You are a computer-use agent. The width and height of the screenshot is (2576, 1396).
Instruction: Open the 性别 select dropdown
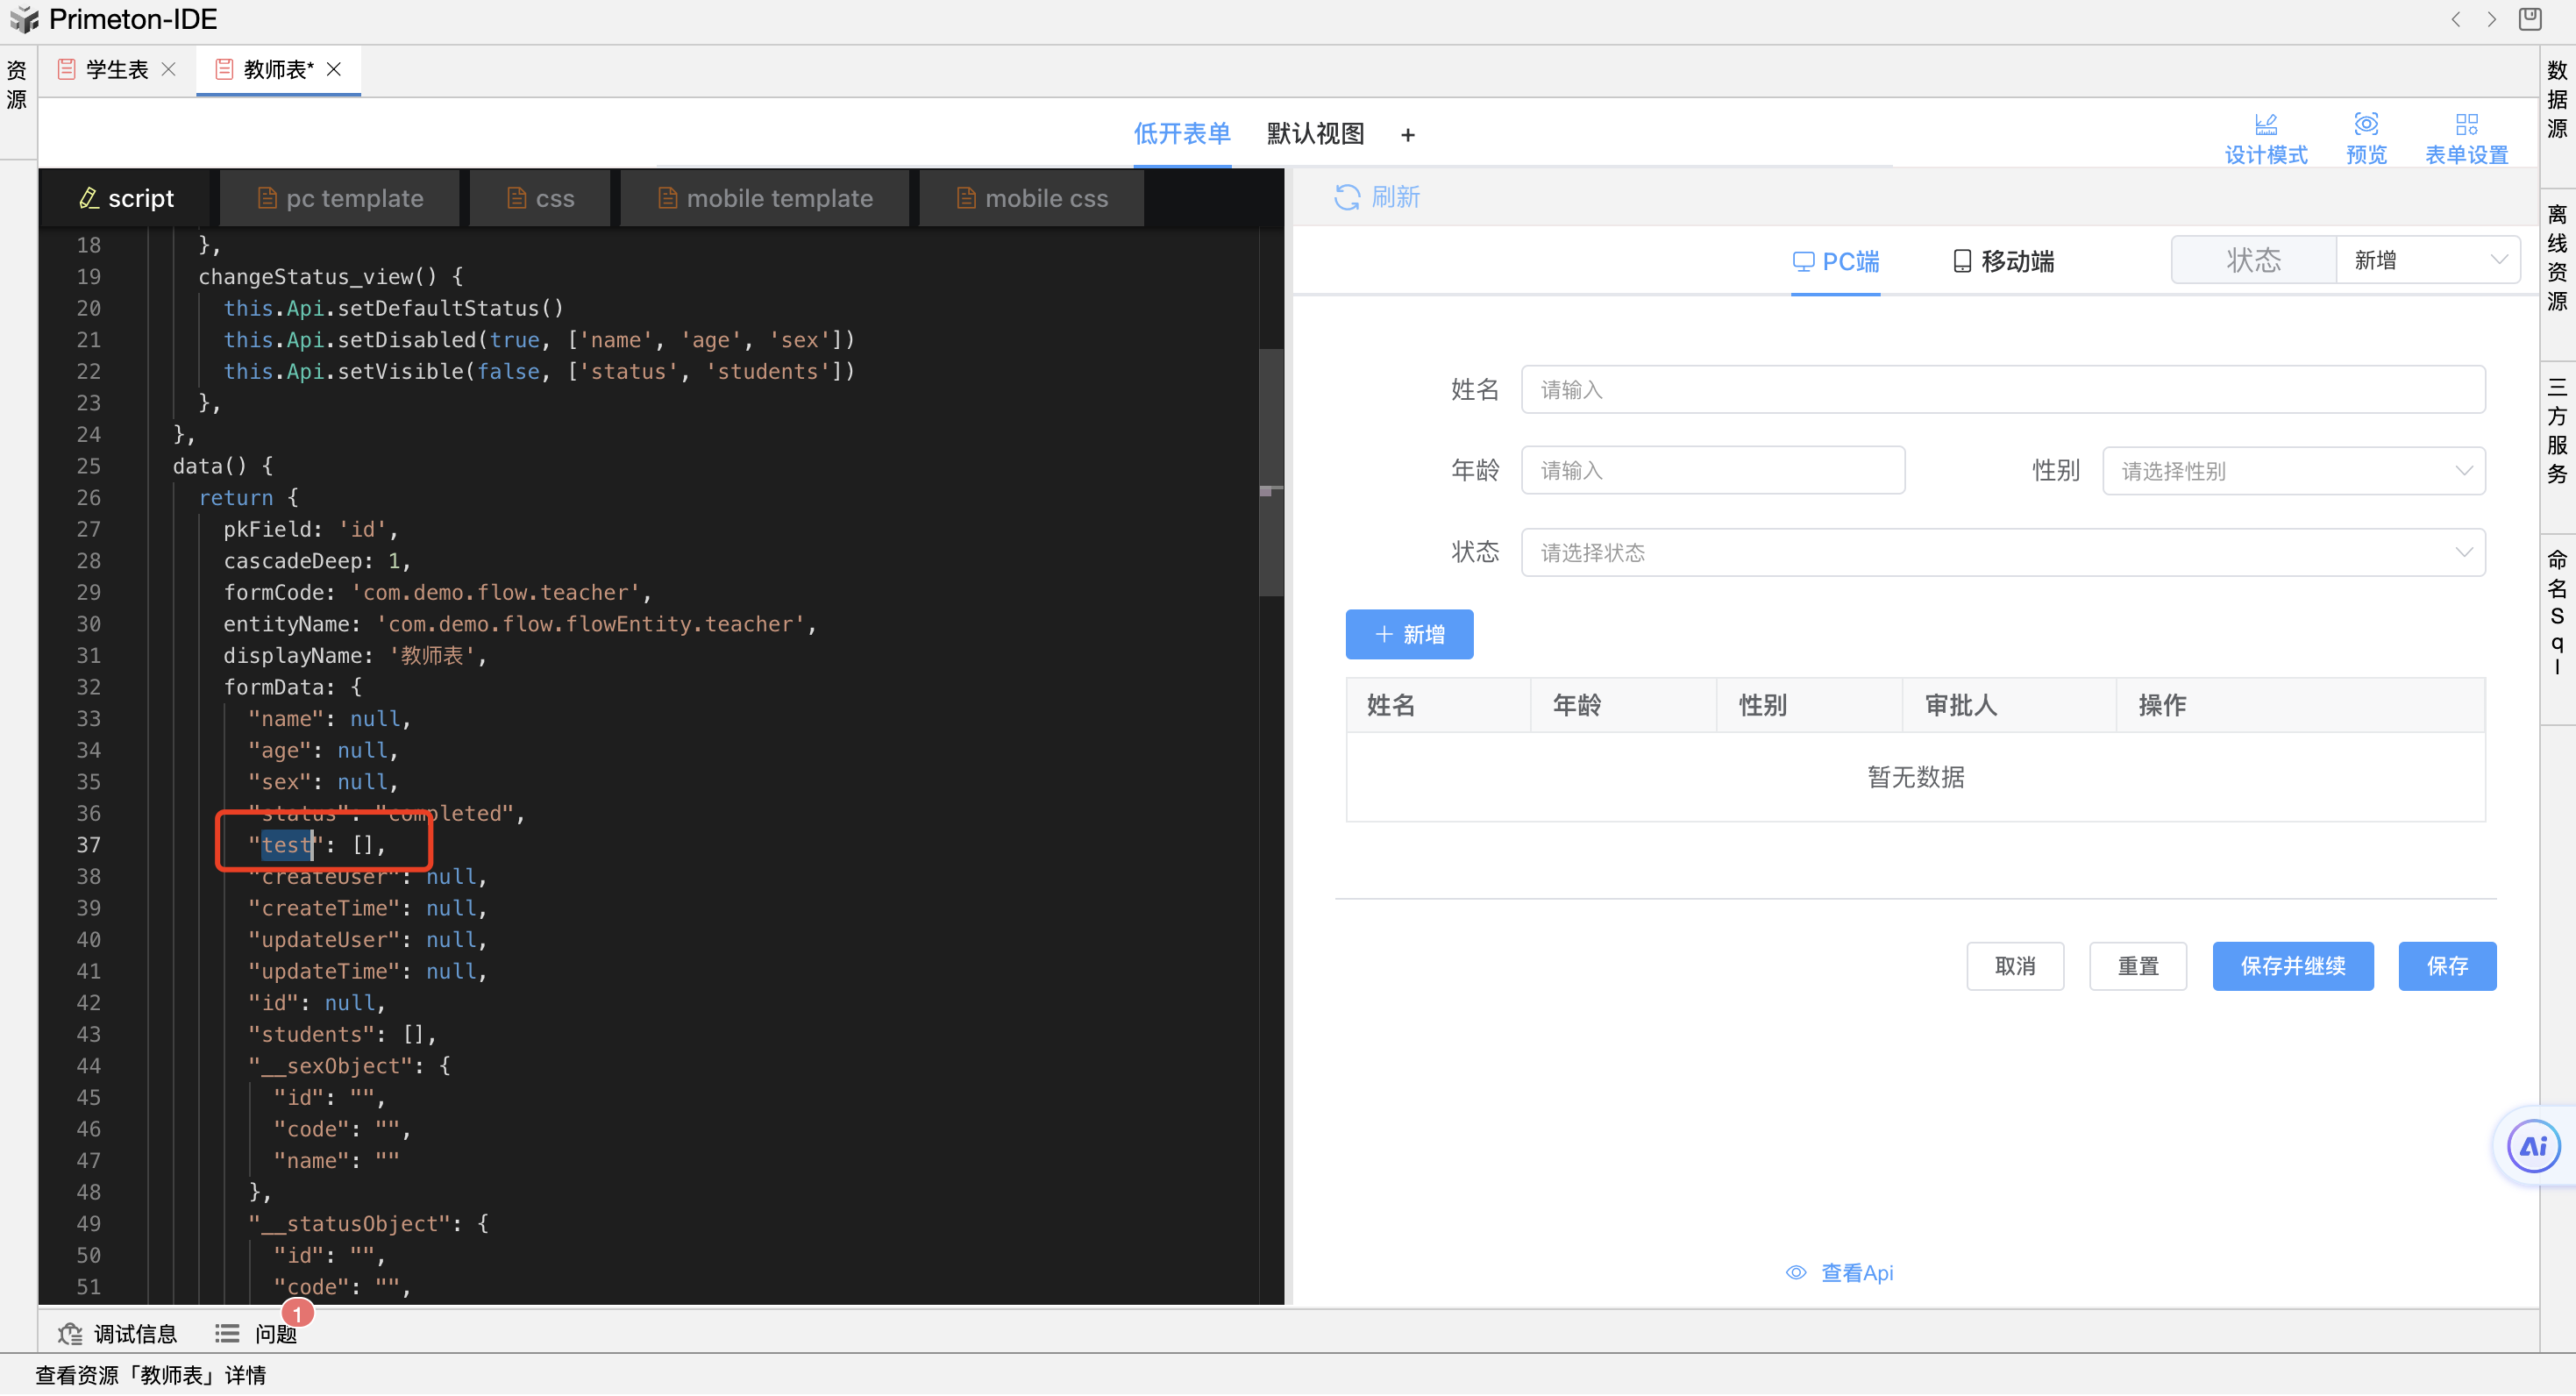pos(2293,472)
